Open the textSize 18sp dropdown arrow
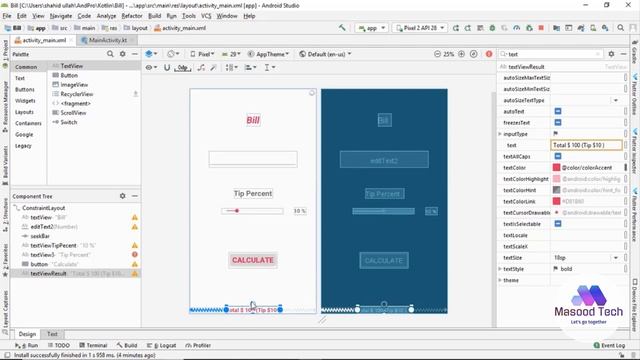Viewport: 640px width, 360px height. (x=616, y=258)
